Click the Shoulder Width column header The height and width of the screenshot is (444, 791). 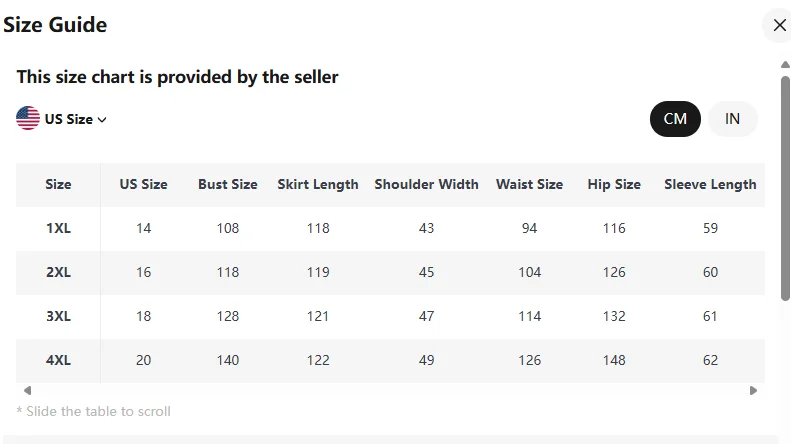pos(426,184)
